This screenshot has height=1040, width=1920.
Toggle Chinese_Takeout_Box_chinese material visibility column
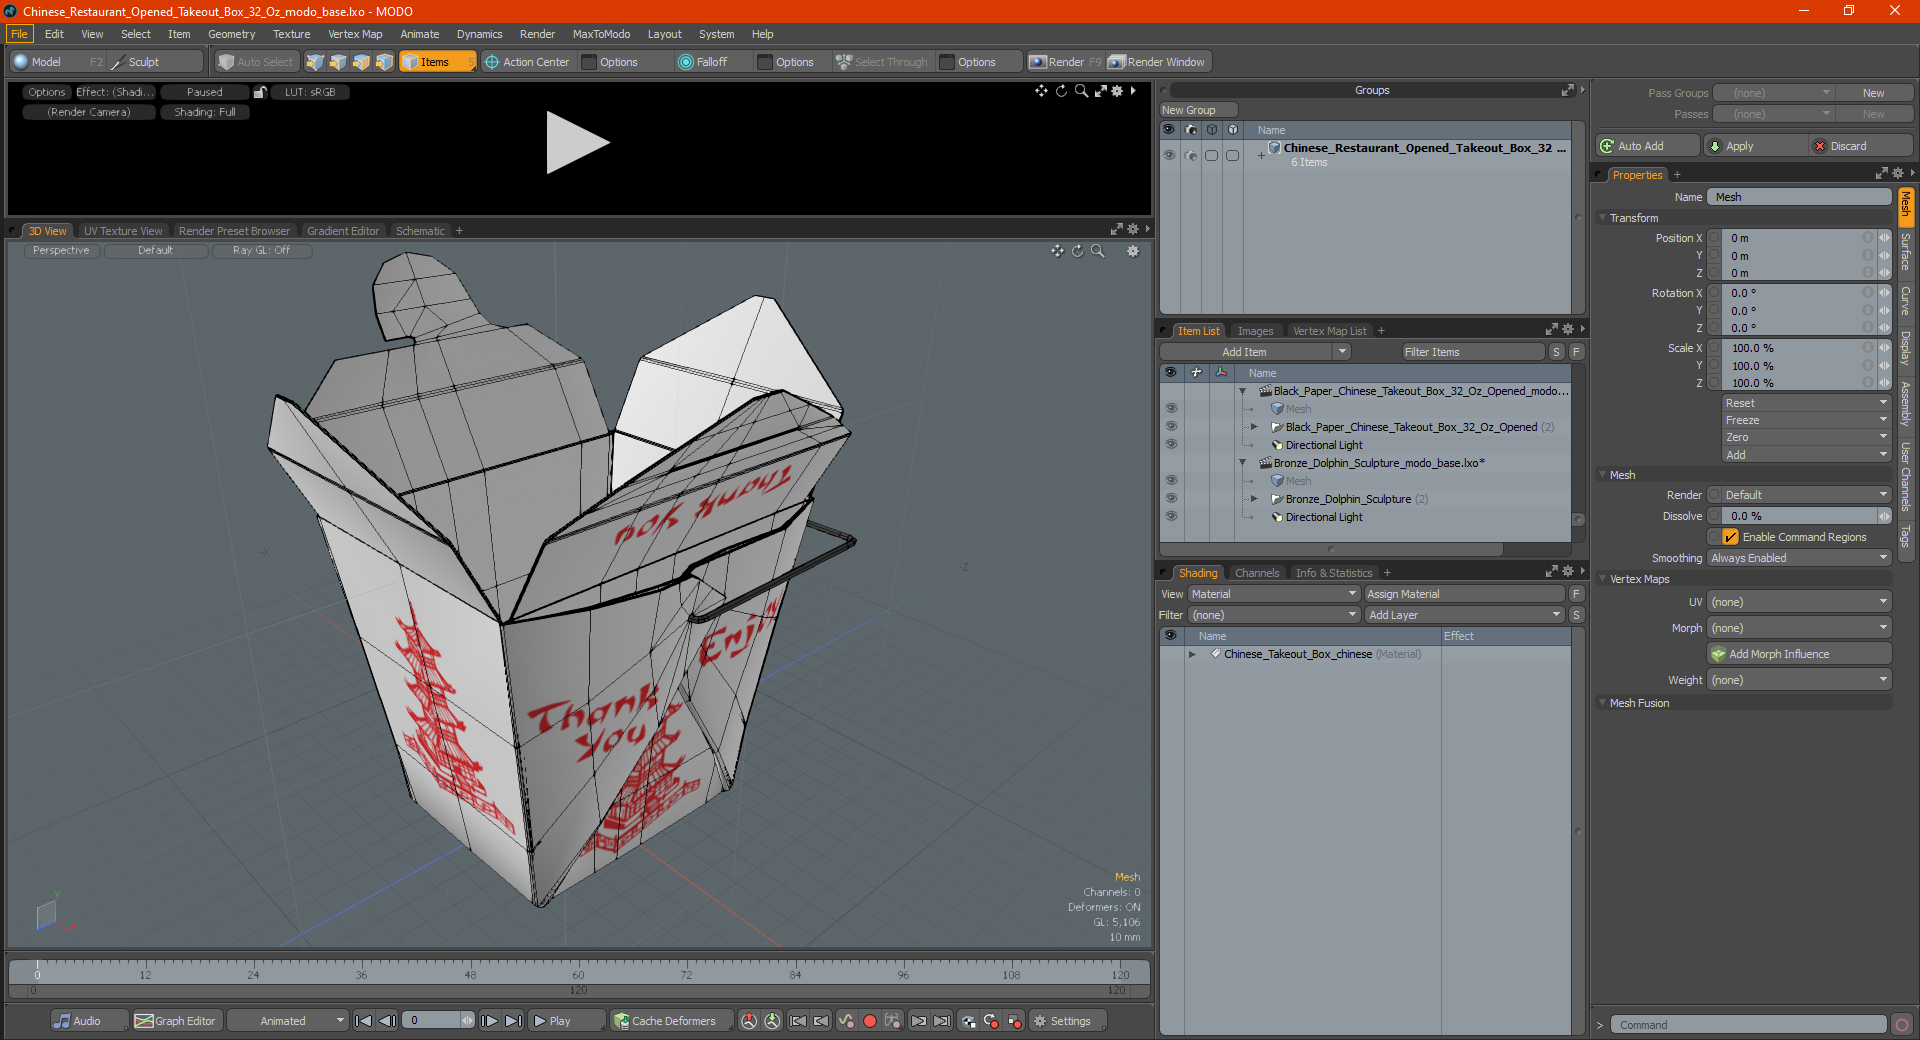[1170, 654]
